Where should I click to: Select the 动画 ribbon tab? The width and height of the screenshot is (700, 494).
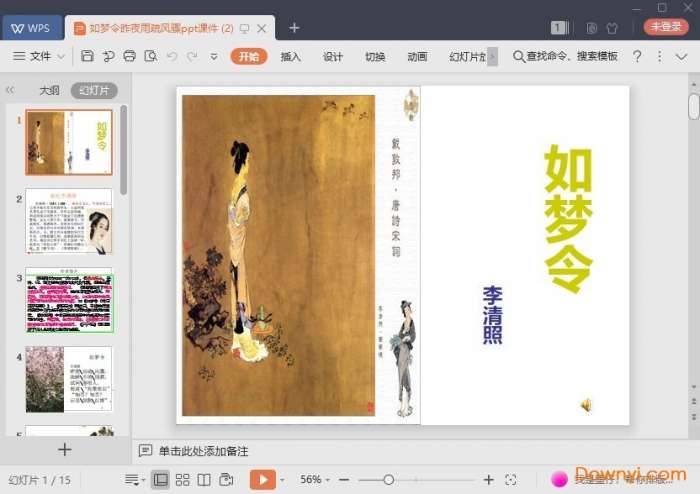pyautogui.click(x=417, y=57)
